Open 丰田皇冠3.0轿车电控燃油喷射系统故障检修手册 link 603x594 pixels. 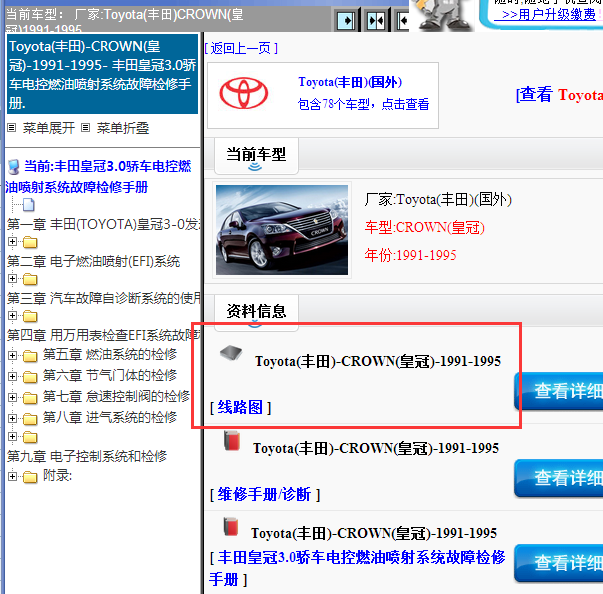357,568
